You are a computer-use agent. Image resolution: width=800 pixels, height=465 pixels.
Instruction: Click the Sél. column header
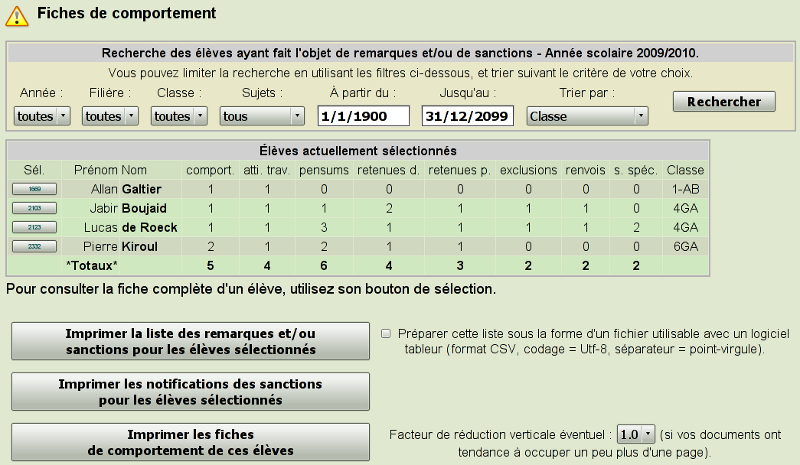tap(34, 170)
